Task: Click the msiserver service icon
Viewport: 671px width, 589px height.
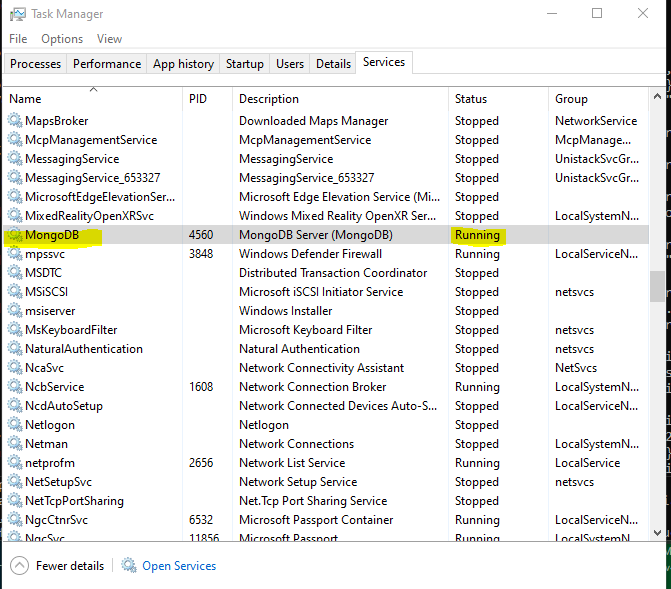Action: click(14, 311)
